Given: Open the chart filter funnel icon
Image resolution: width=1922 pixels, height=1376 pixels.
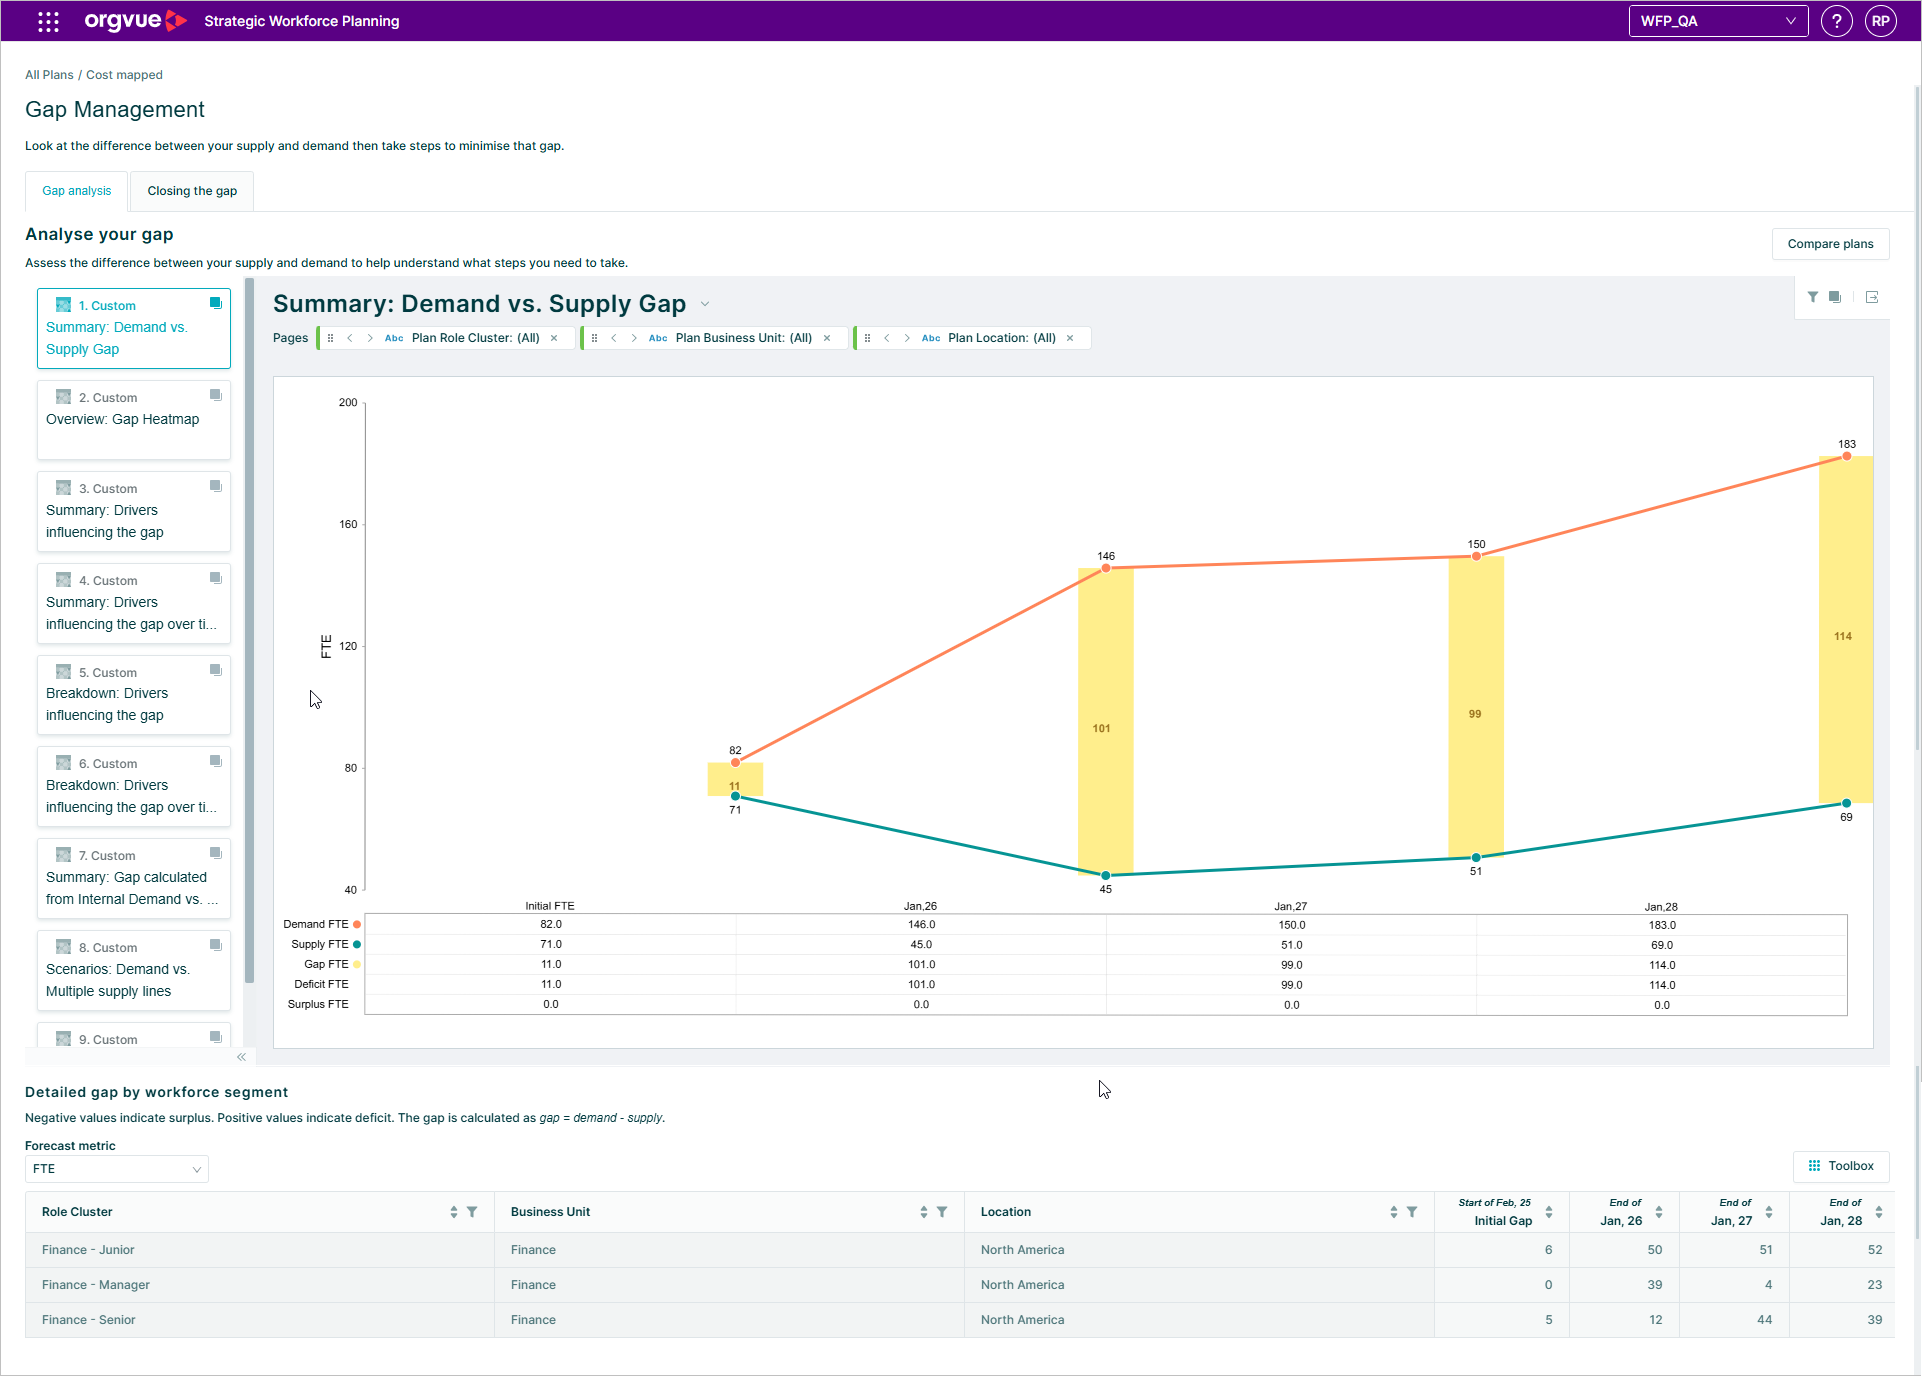Looking at the screenshot, I should [1813, 297].
